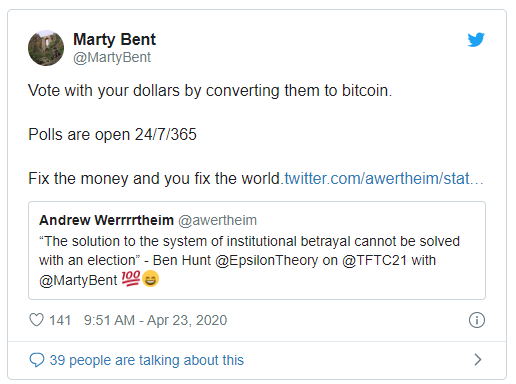Open the quoted tweet text
Screen dimensions: 516x384
(x=249, y=260)
